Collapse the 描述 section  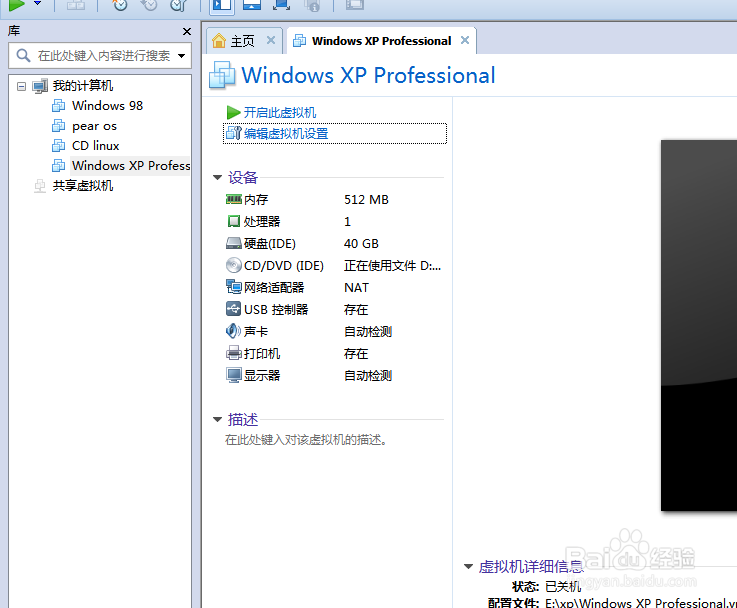(217, 420)
